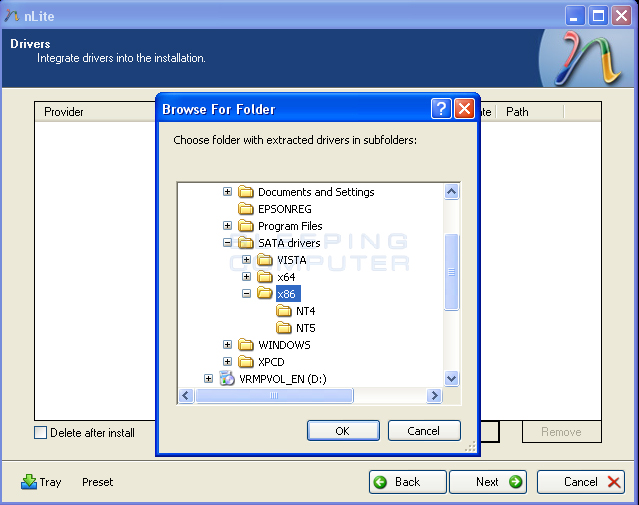Expand the VISTA folder node

click(x=246, y=260)
